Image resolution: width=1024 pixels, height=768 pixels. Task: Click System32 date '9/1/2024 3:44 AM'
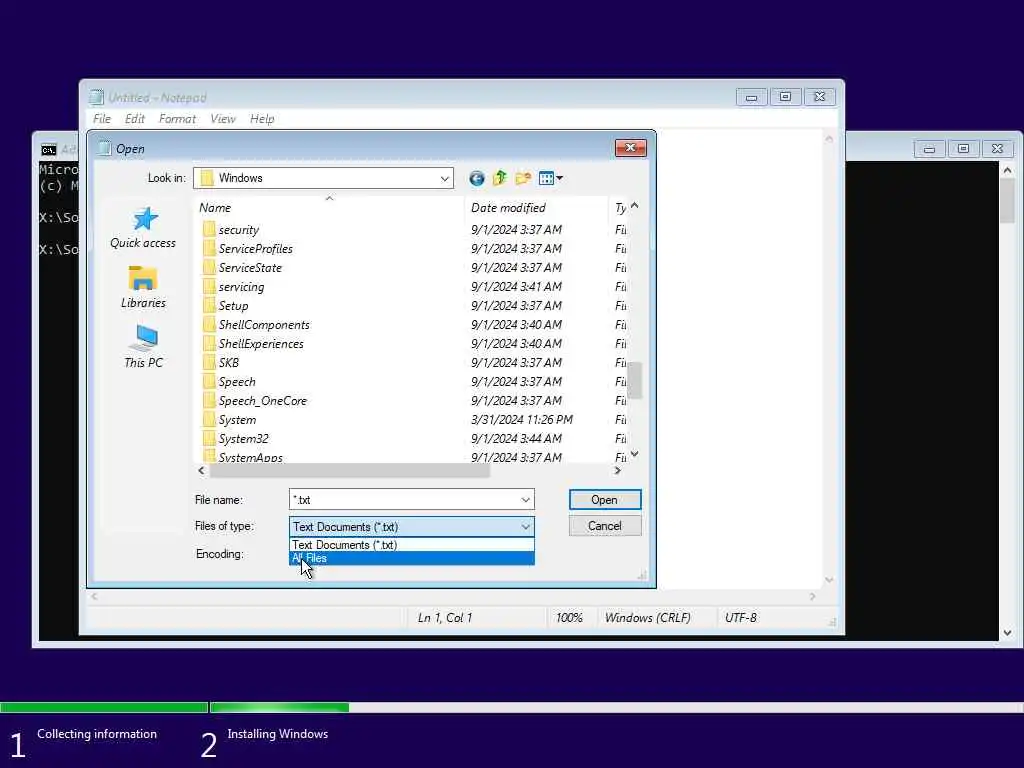(516, 439)
